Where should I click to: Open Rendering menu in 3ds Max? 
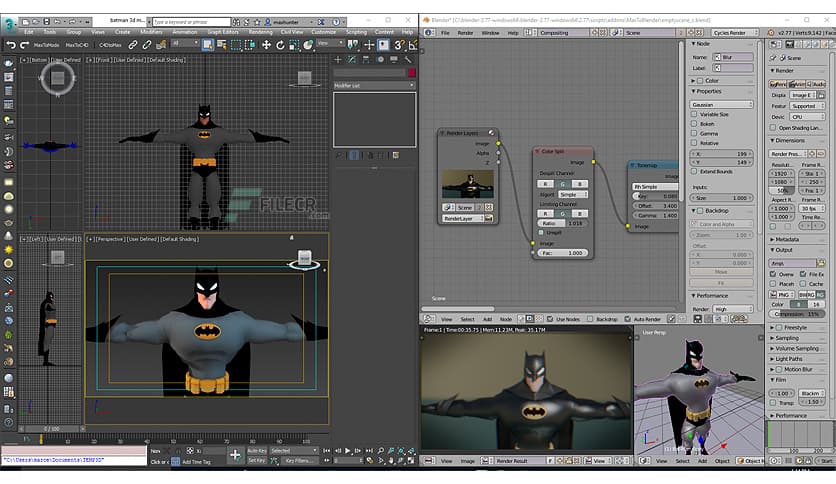(260, 33)
